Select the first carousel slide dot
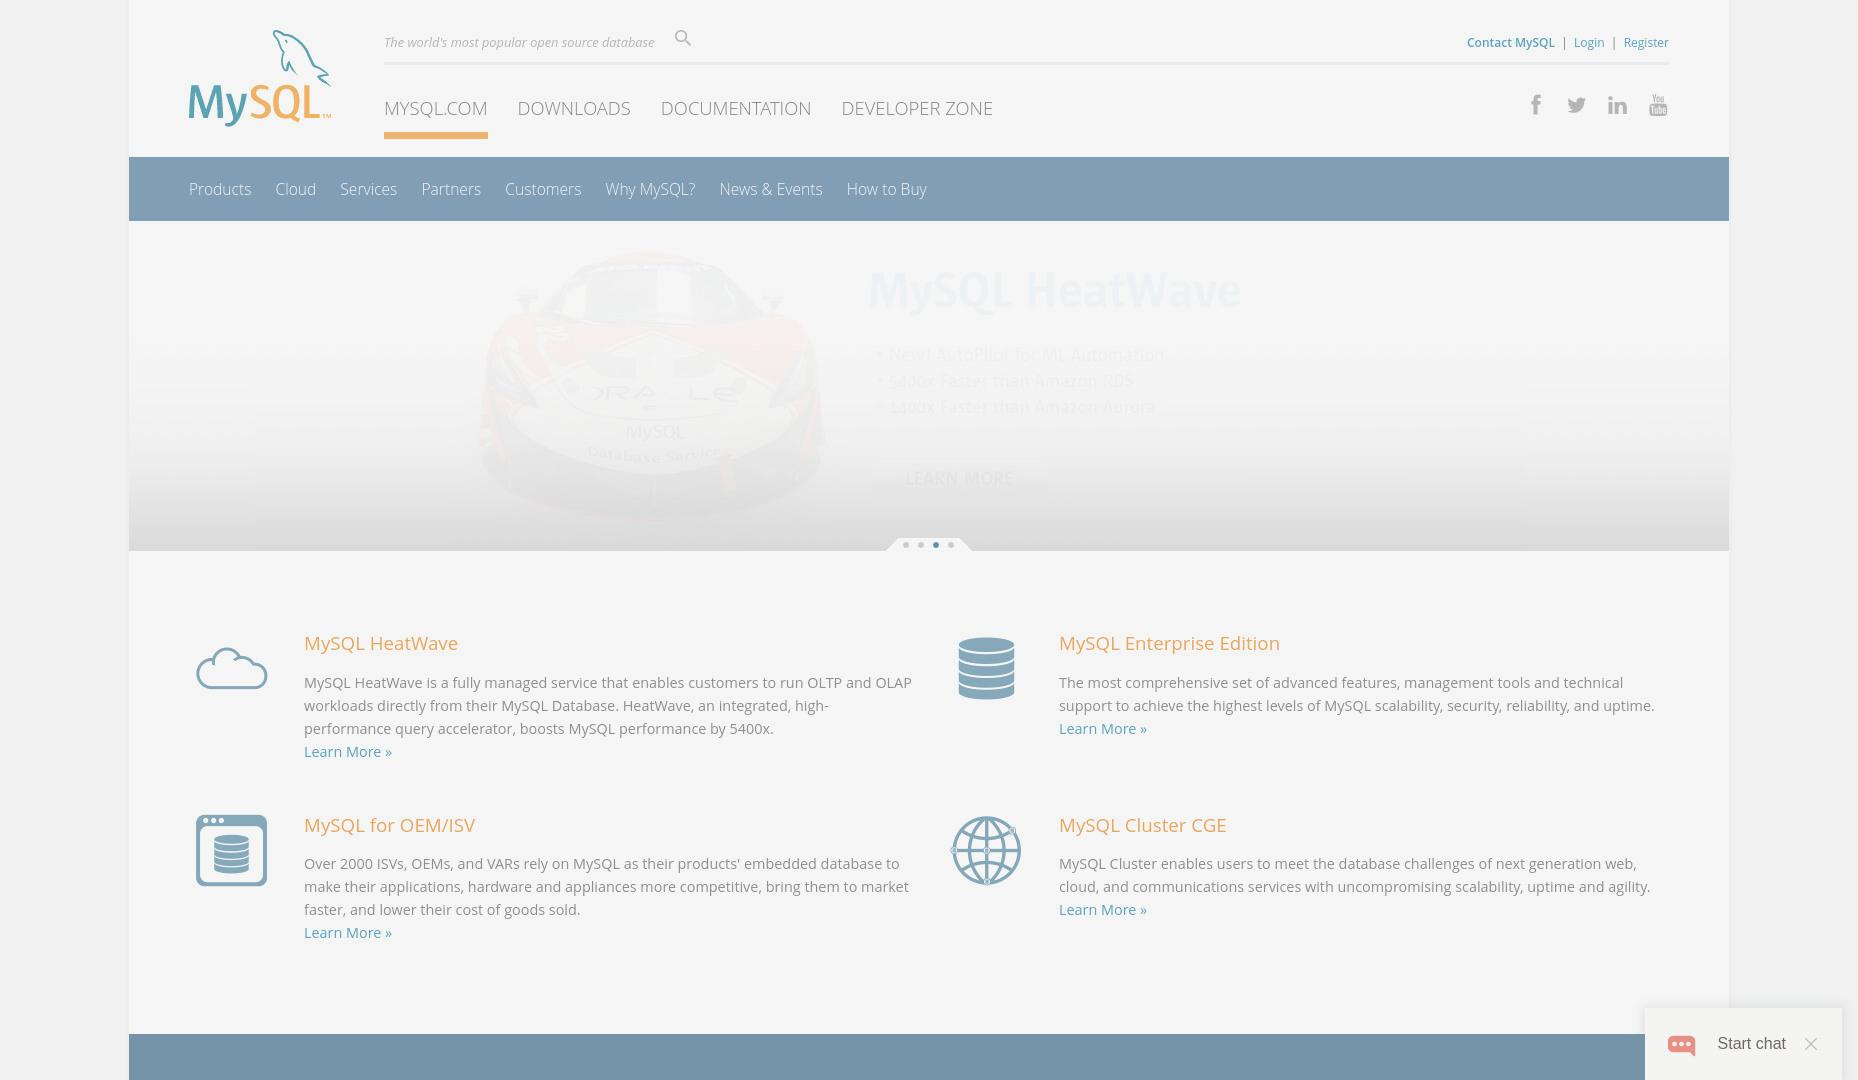The height and width of the screenshot is (1080, 1858). pos(906,545)
